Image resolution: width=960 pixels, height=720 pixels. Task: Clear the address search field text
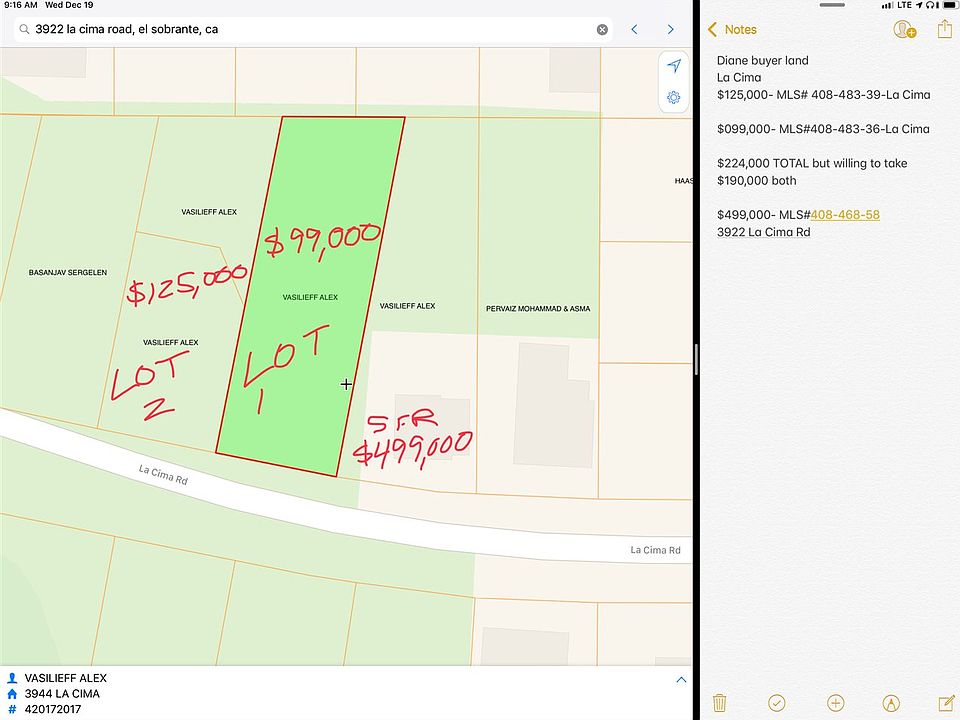click(x=602, y=30)
